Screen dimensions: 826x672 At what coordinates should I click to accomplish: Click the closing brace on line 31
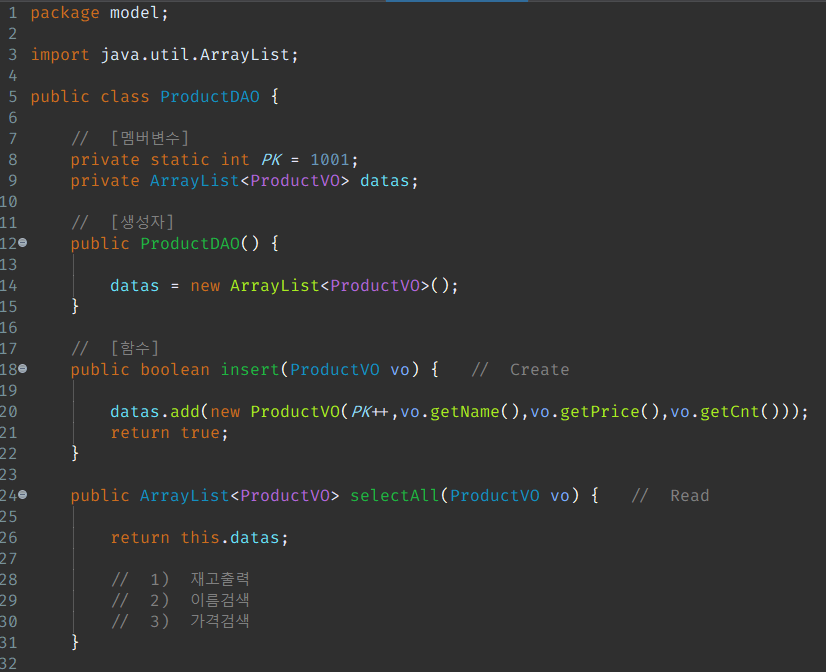pyautogui.click(x=75, y=642)
